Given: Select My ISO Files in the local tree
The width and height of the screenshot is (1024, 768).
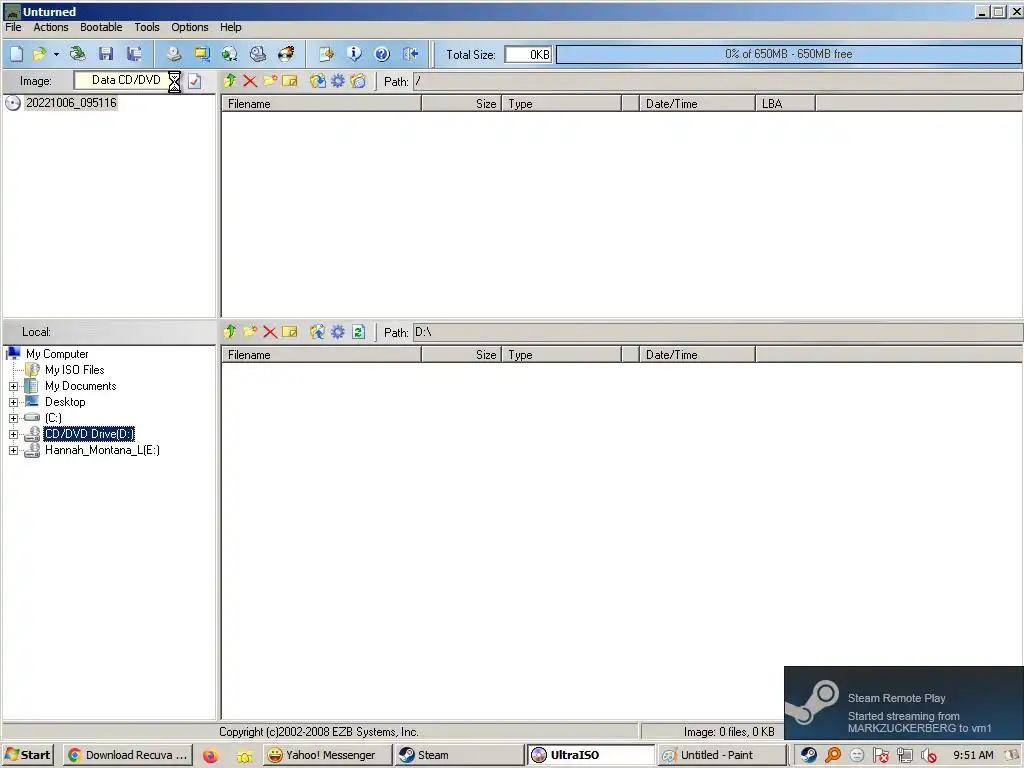Looking at the screenshot, I should 74,370.
